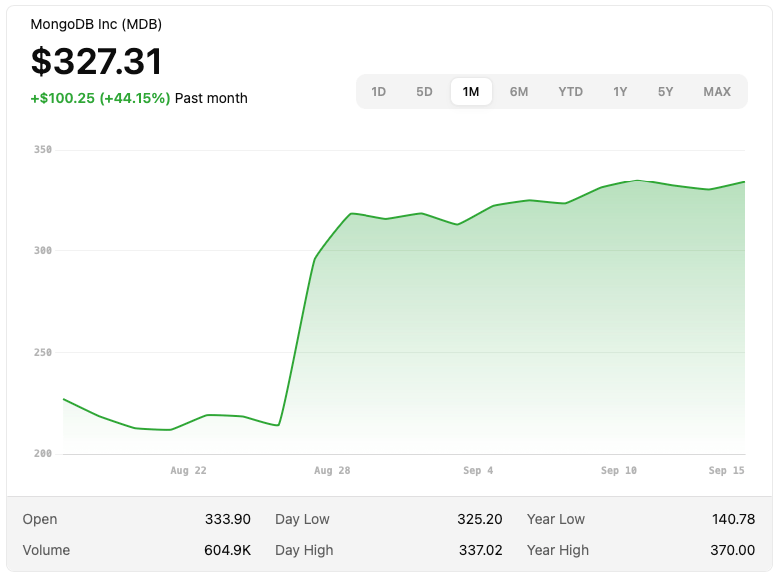
Task: Click the 200 y-axis label
Action: click(x=43, y=454)
